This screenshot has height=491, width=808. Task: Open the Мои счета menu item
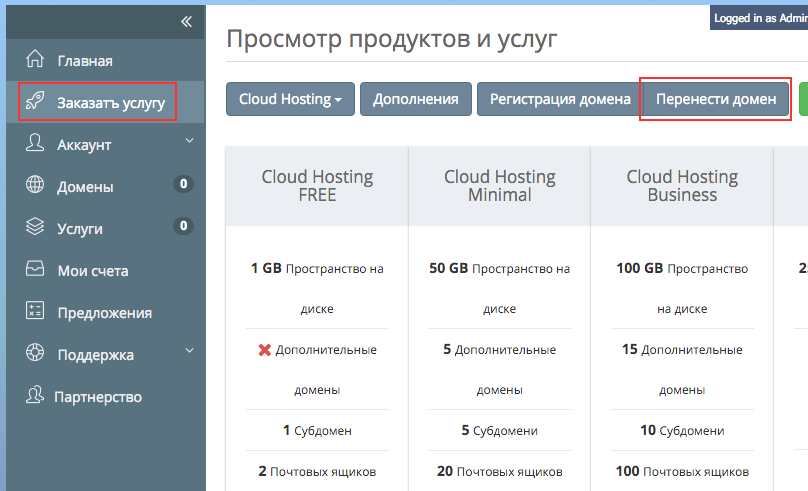93,270
